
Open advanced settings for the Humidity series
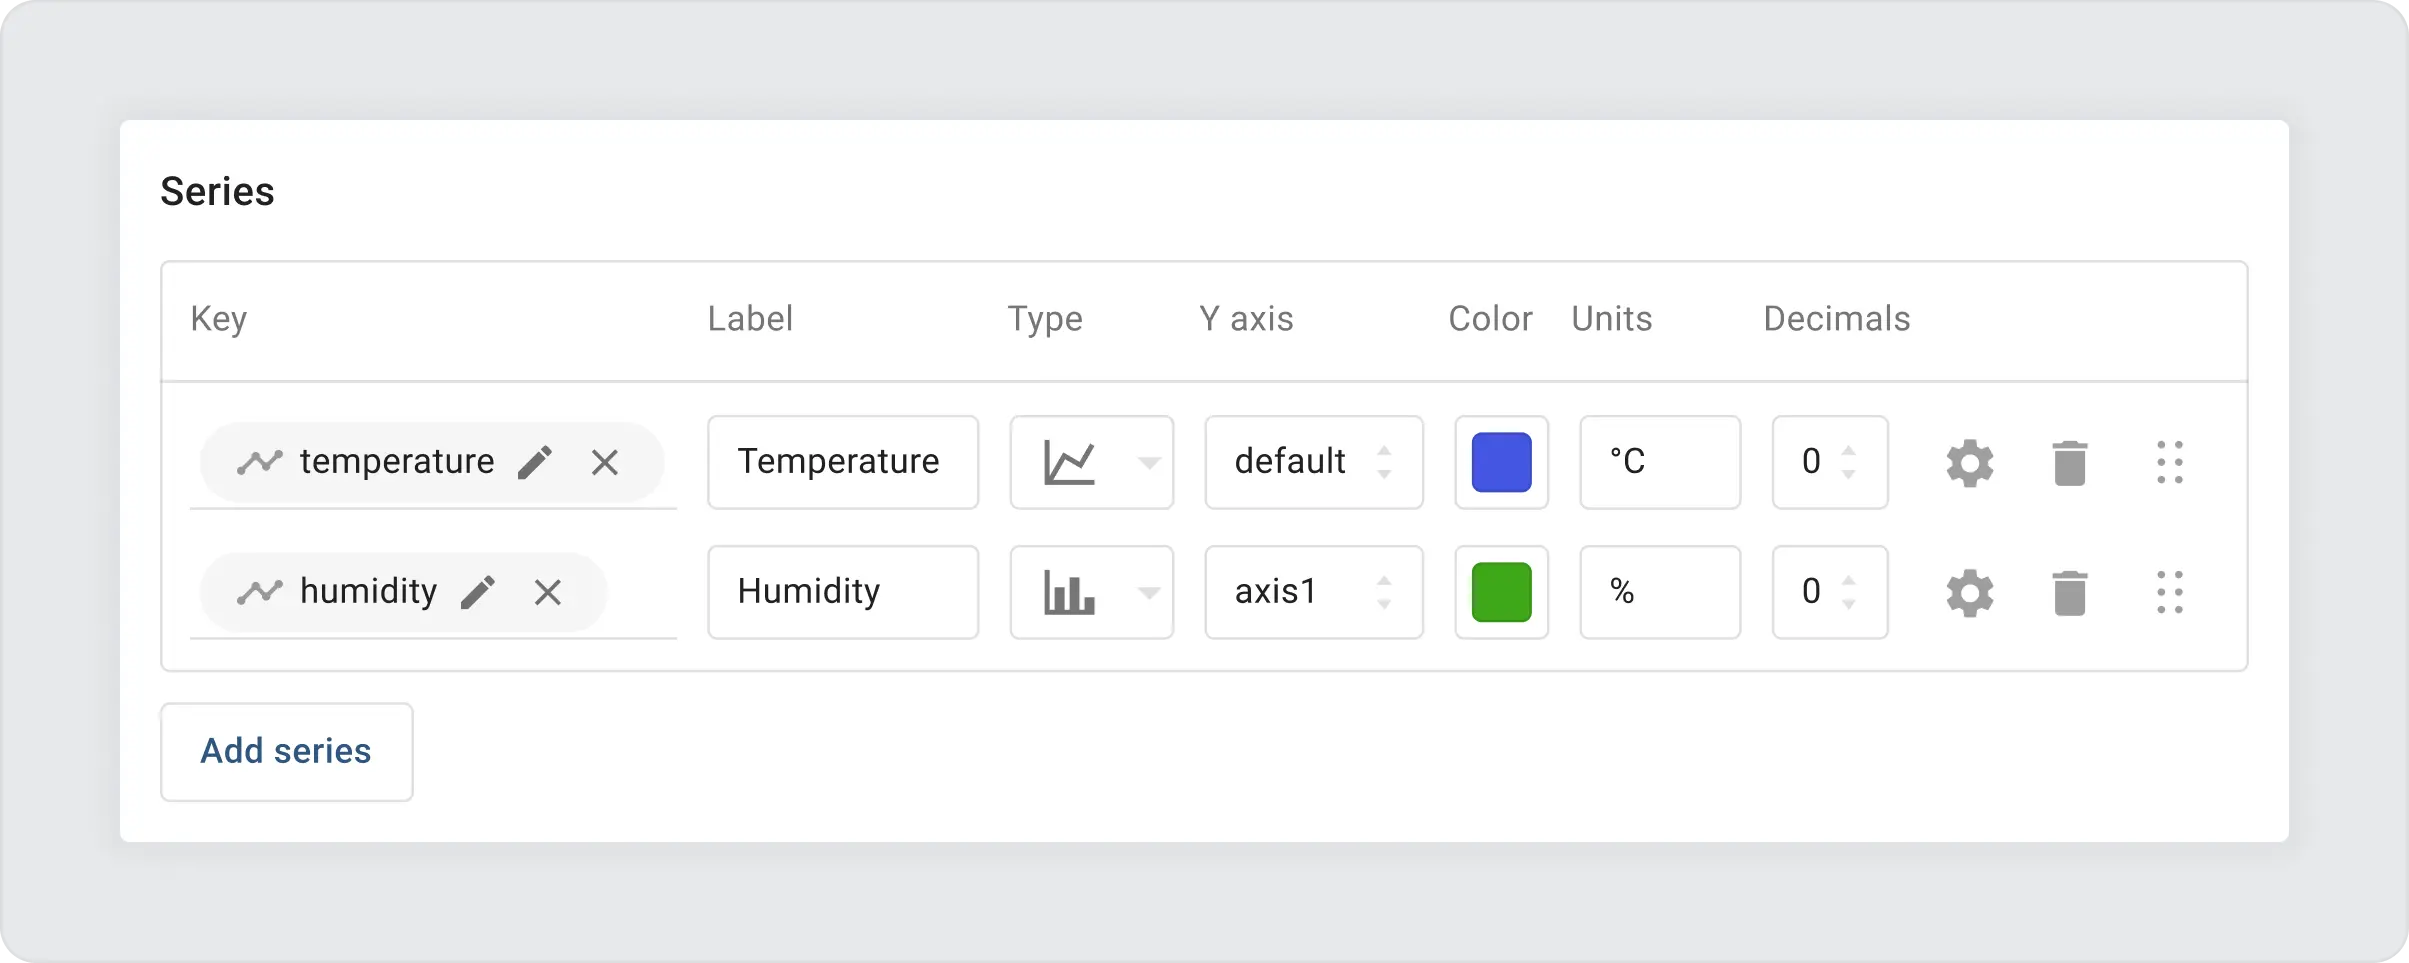point(1969,592)
